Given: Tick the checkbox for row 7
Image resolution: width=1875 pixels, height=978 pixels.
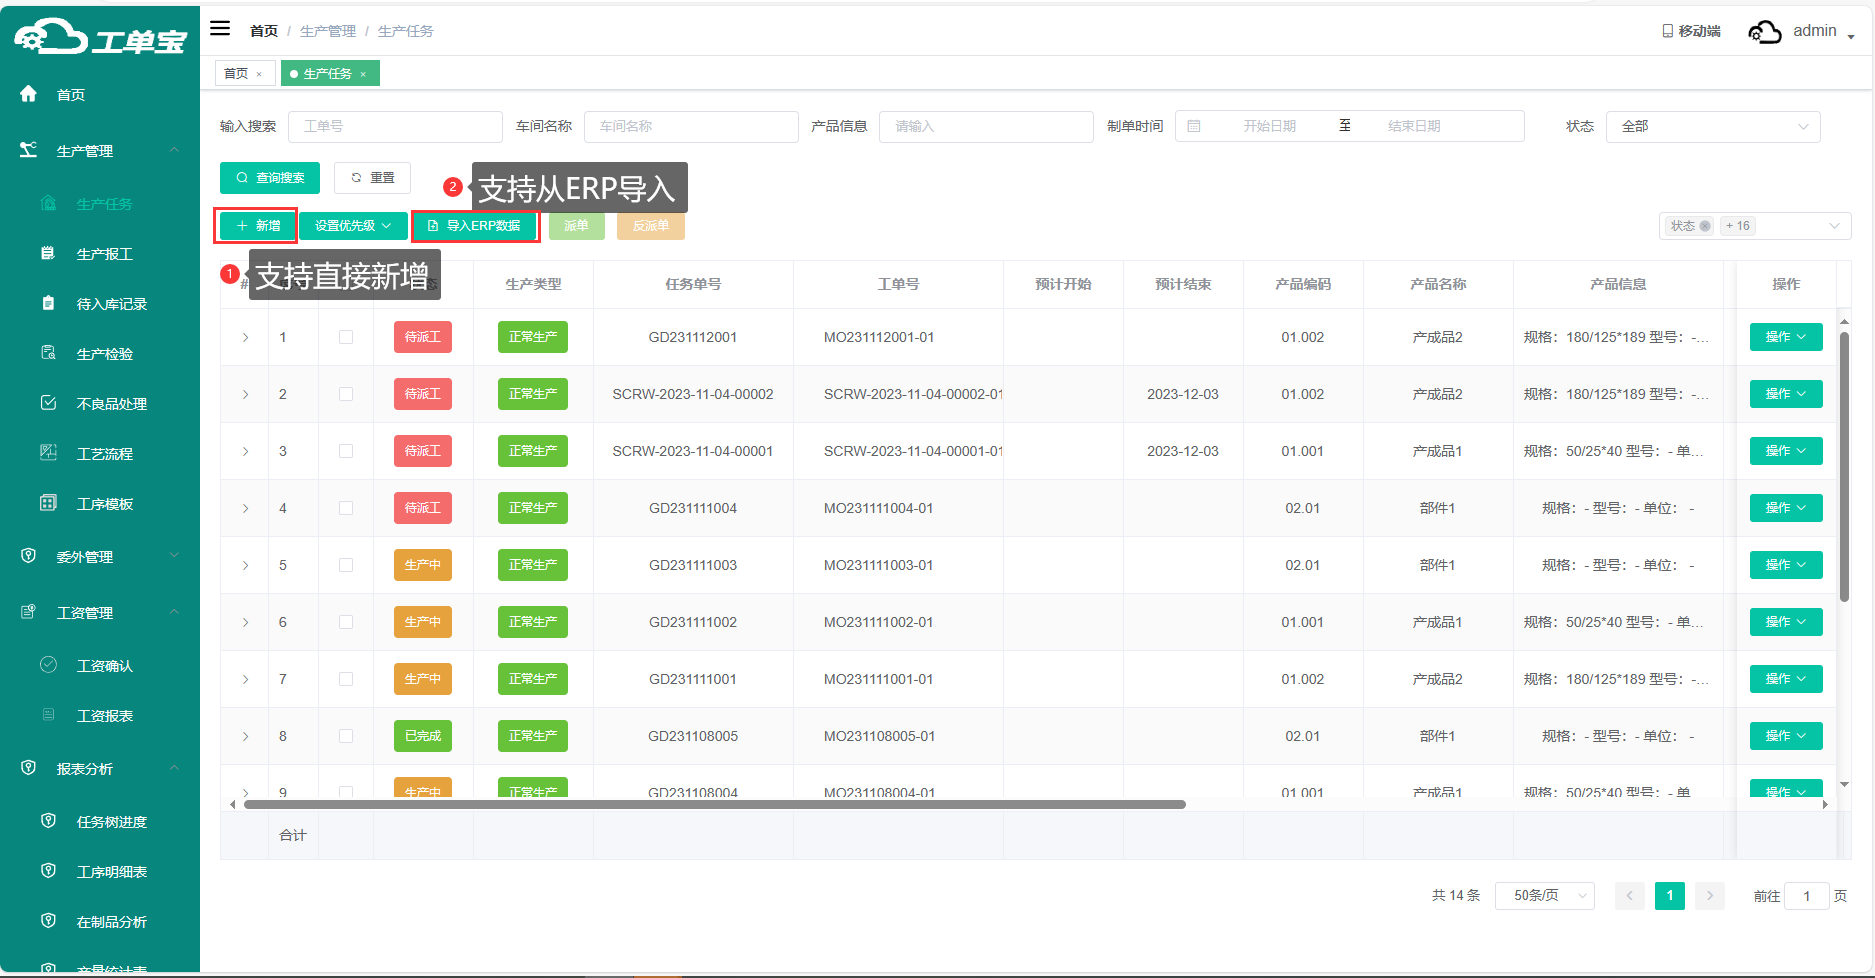Looking at the screenshot, I should (346, 679).
